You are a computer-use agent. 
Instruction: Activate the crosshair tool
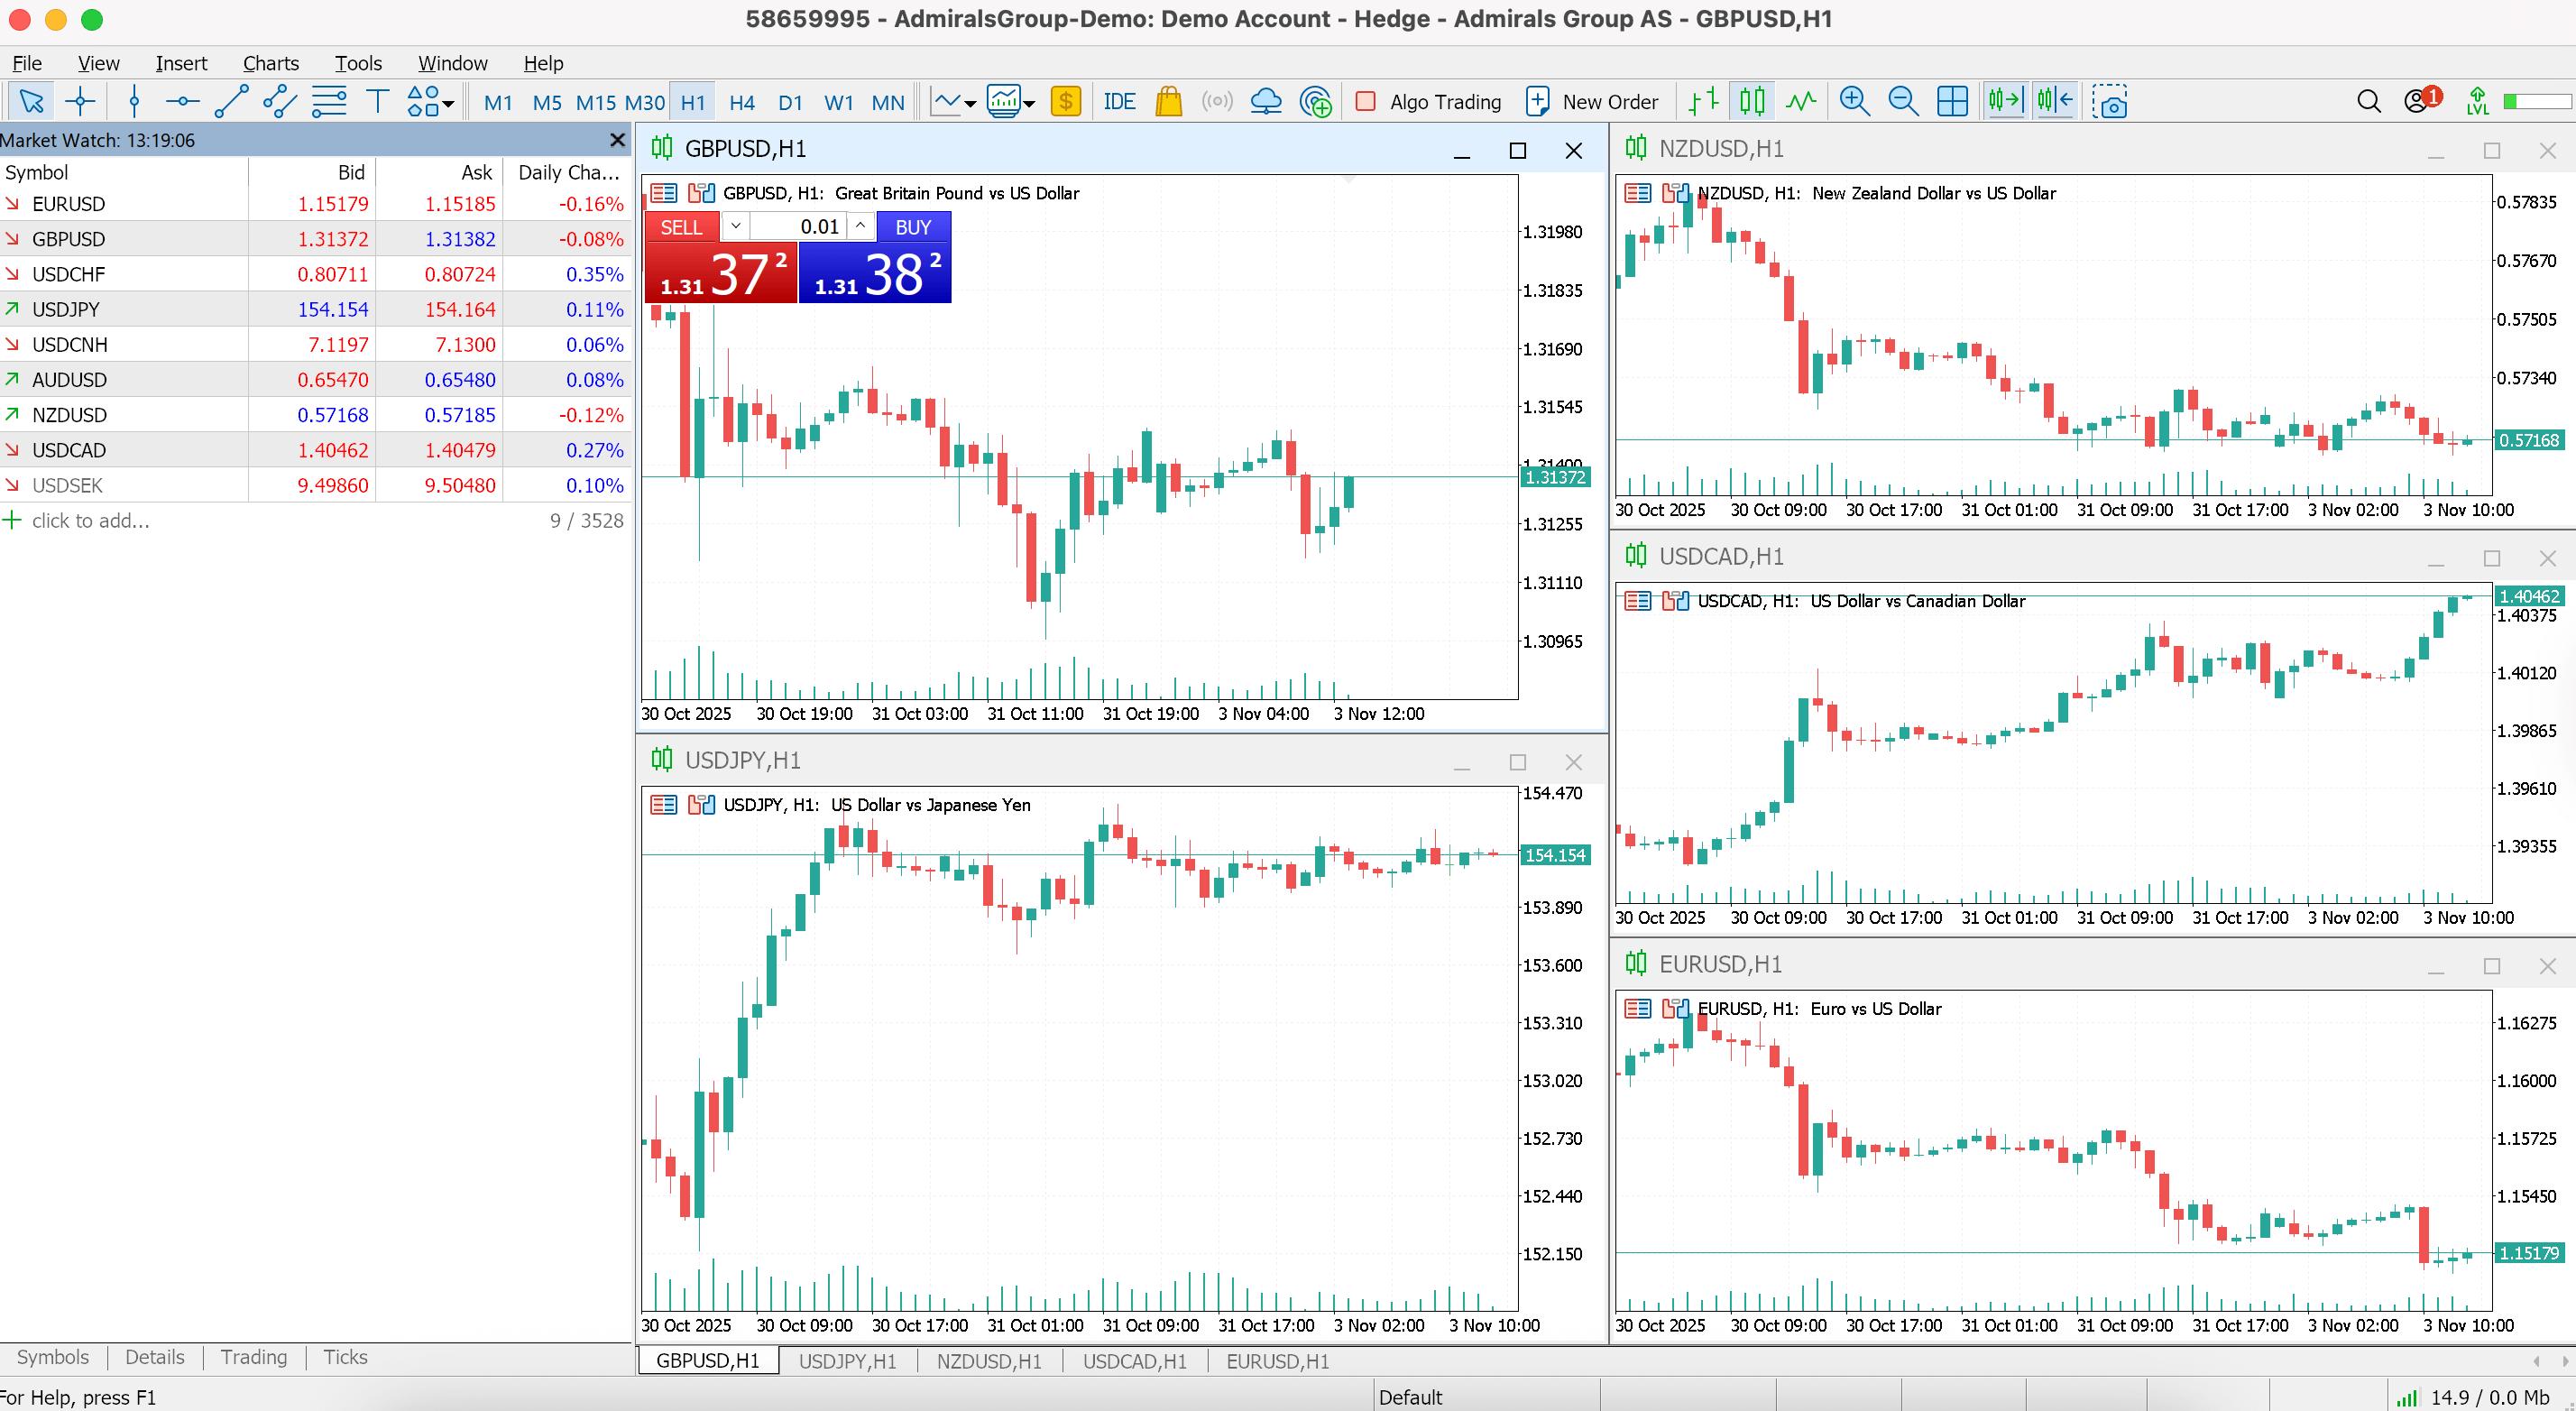pos(80,101)
